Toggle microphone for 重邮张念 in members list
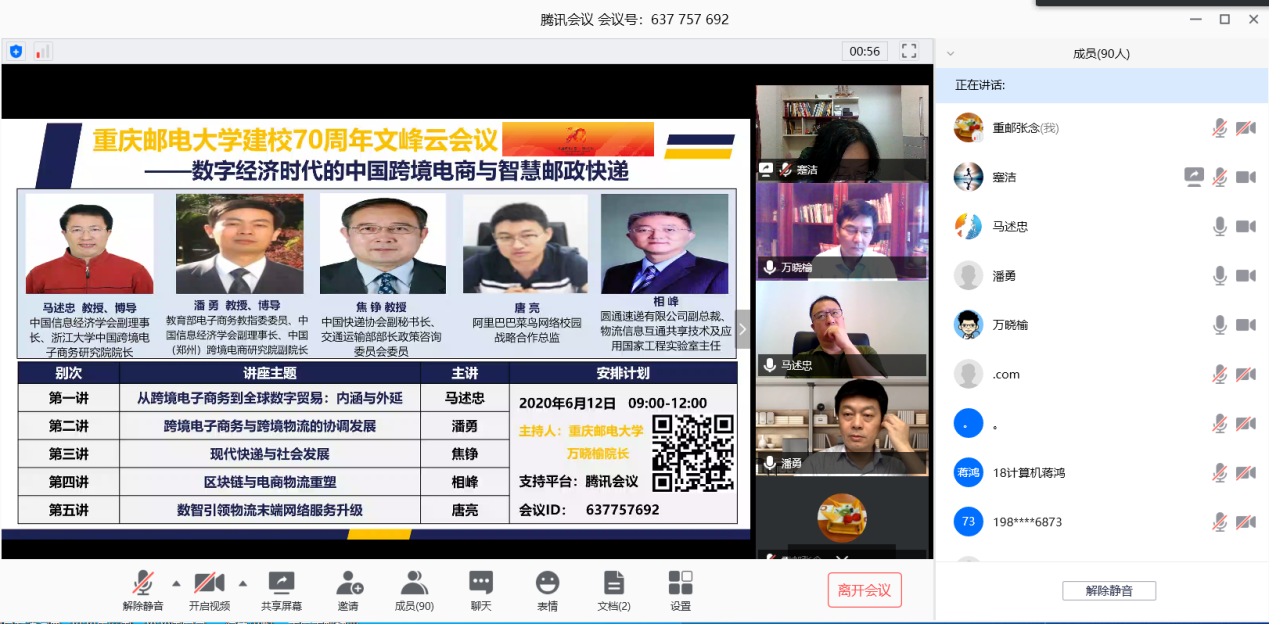1269x624 pixels. [x=1219, y=128]
